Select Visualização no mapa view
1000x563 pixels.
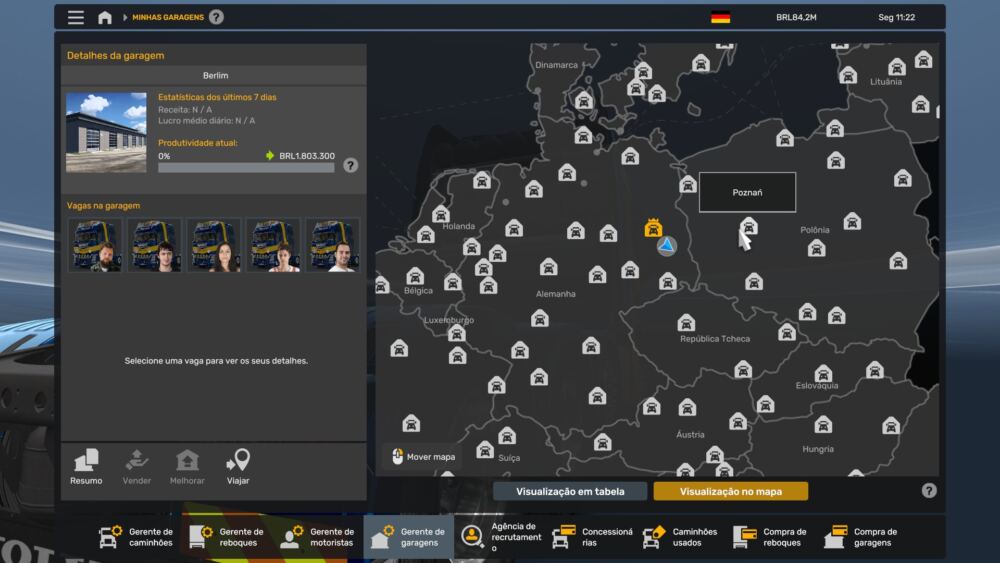click(731, 491)
